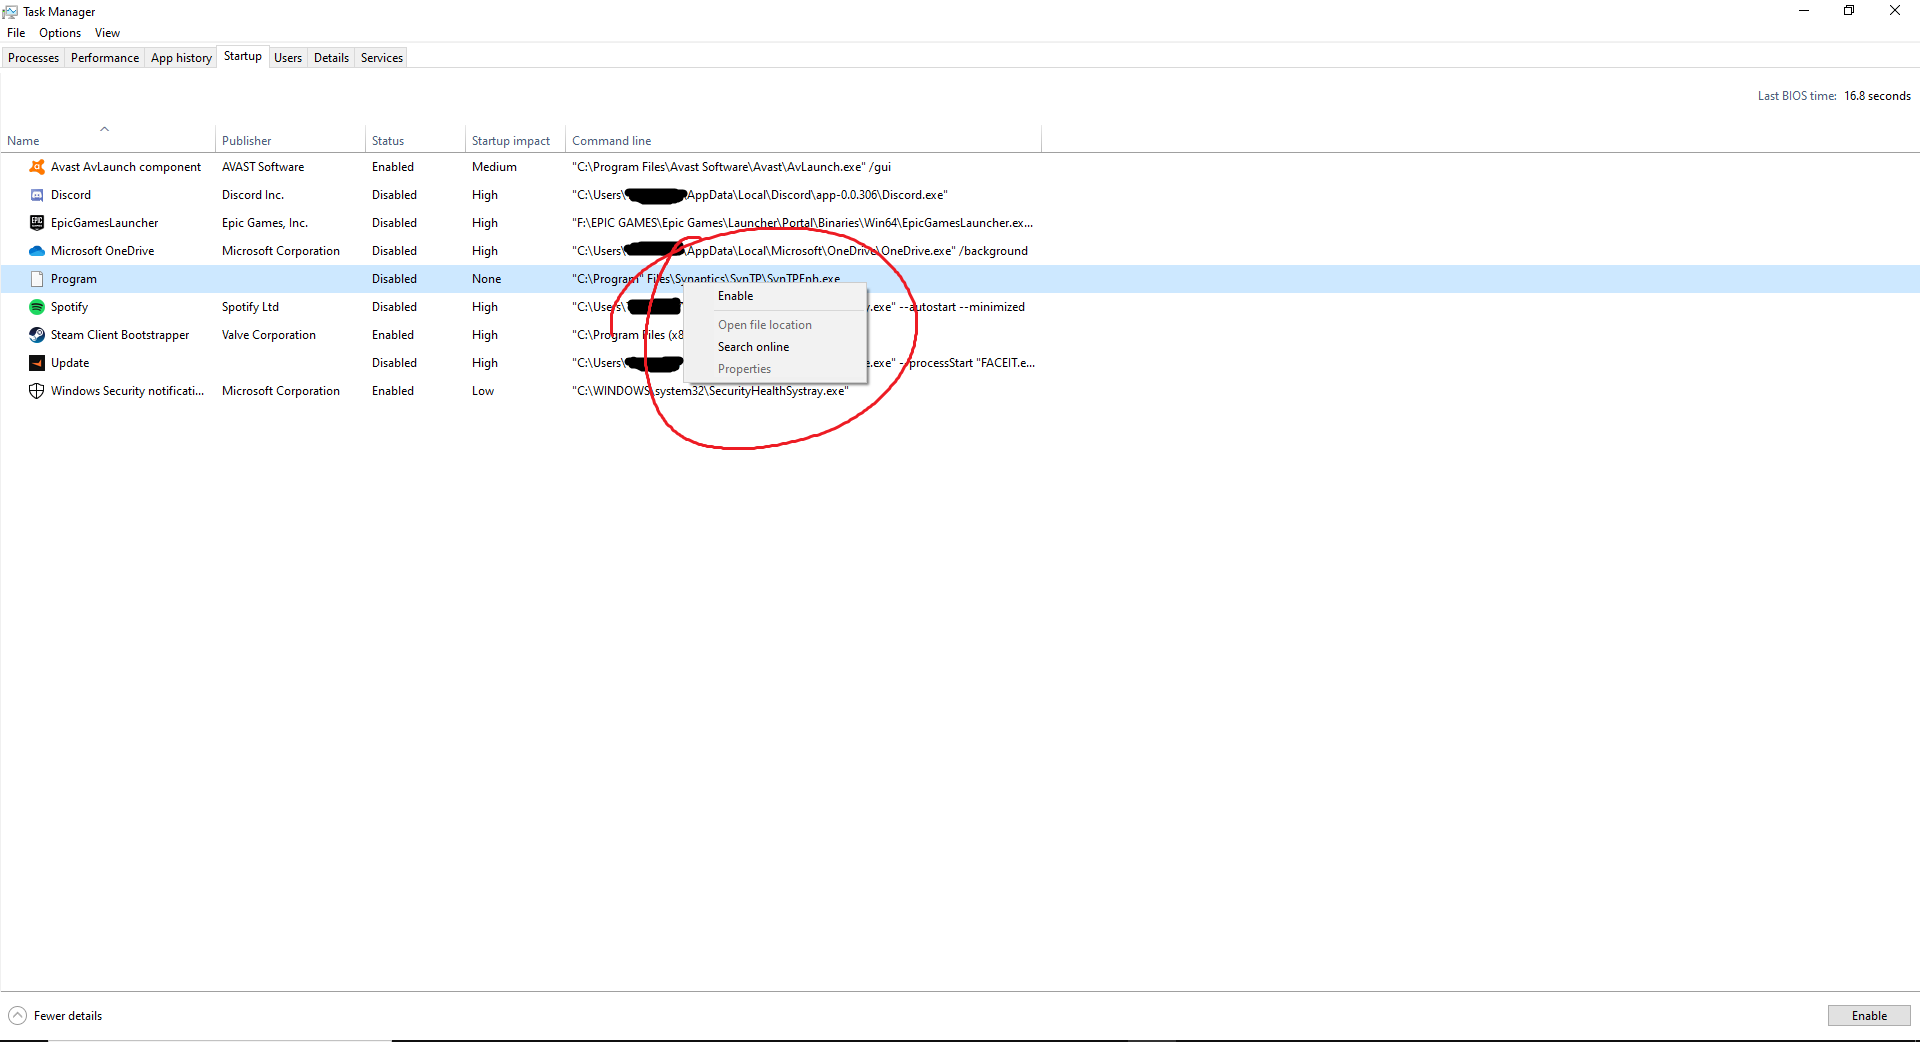
Task: Select the Discord row name
Action: click(x=71, y=195)
